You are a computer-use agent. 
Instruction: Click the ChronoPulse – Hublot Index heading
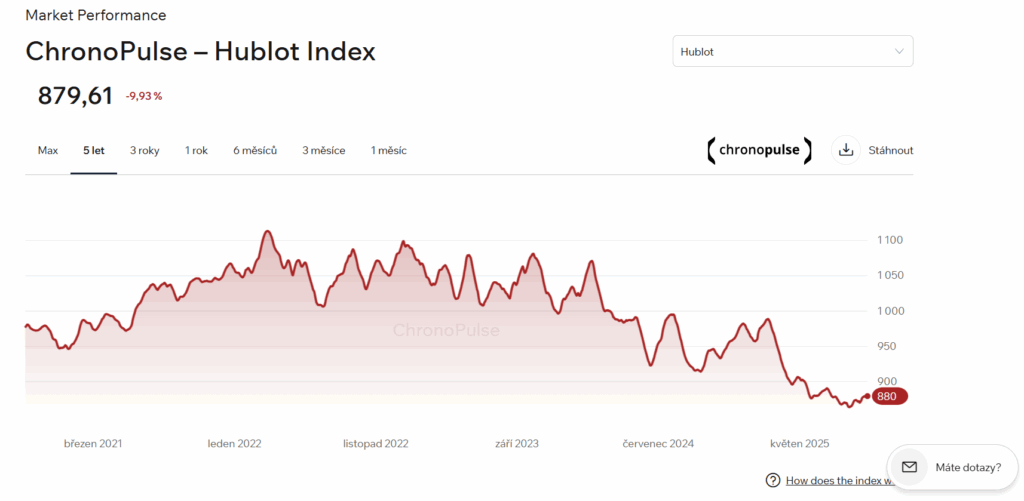click(200, 51)
